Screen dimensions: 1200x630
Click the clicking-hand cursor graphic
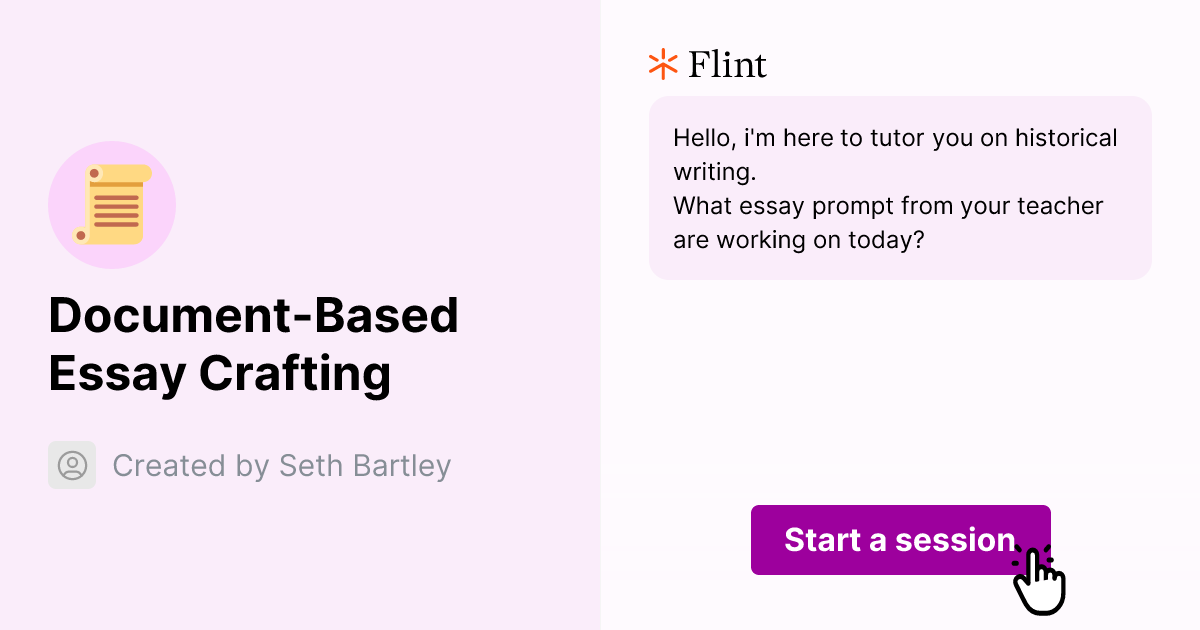1040,578
